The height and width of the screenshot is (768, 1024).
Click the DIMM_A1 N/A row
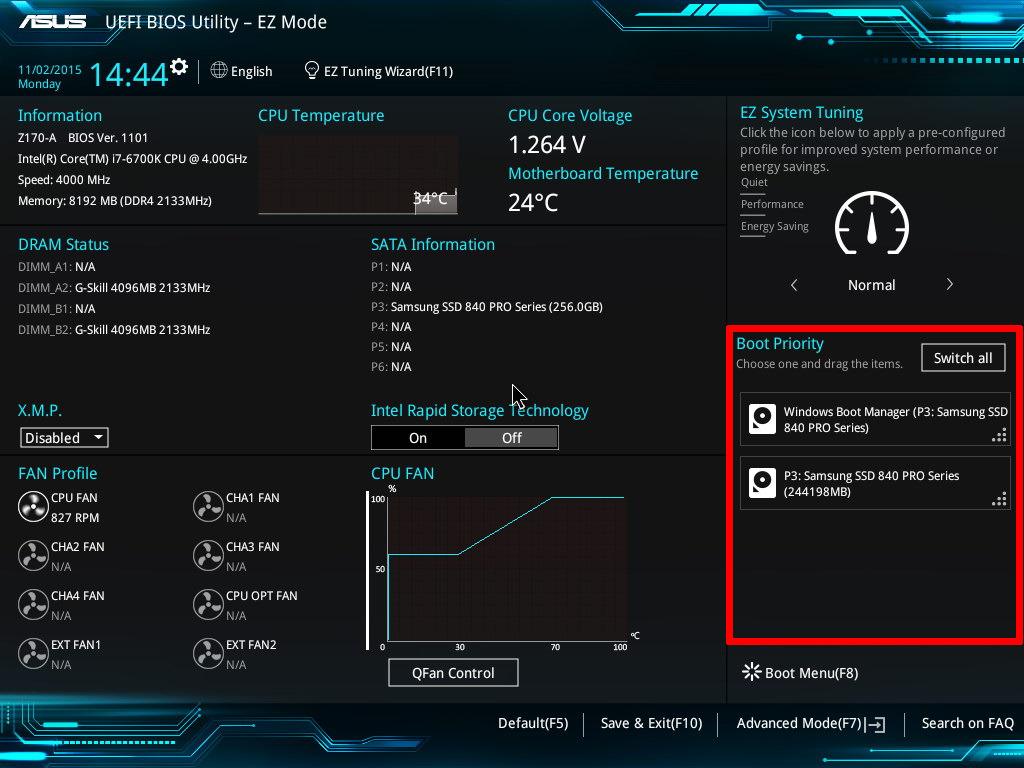coord(57,266)
